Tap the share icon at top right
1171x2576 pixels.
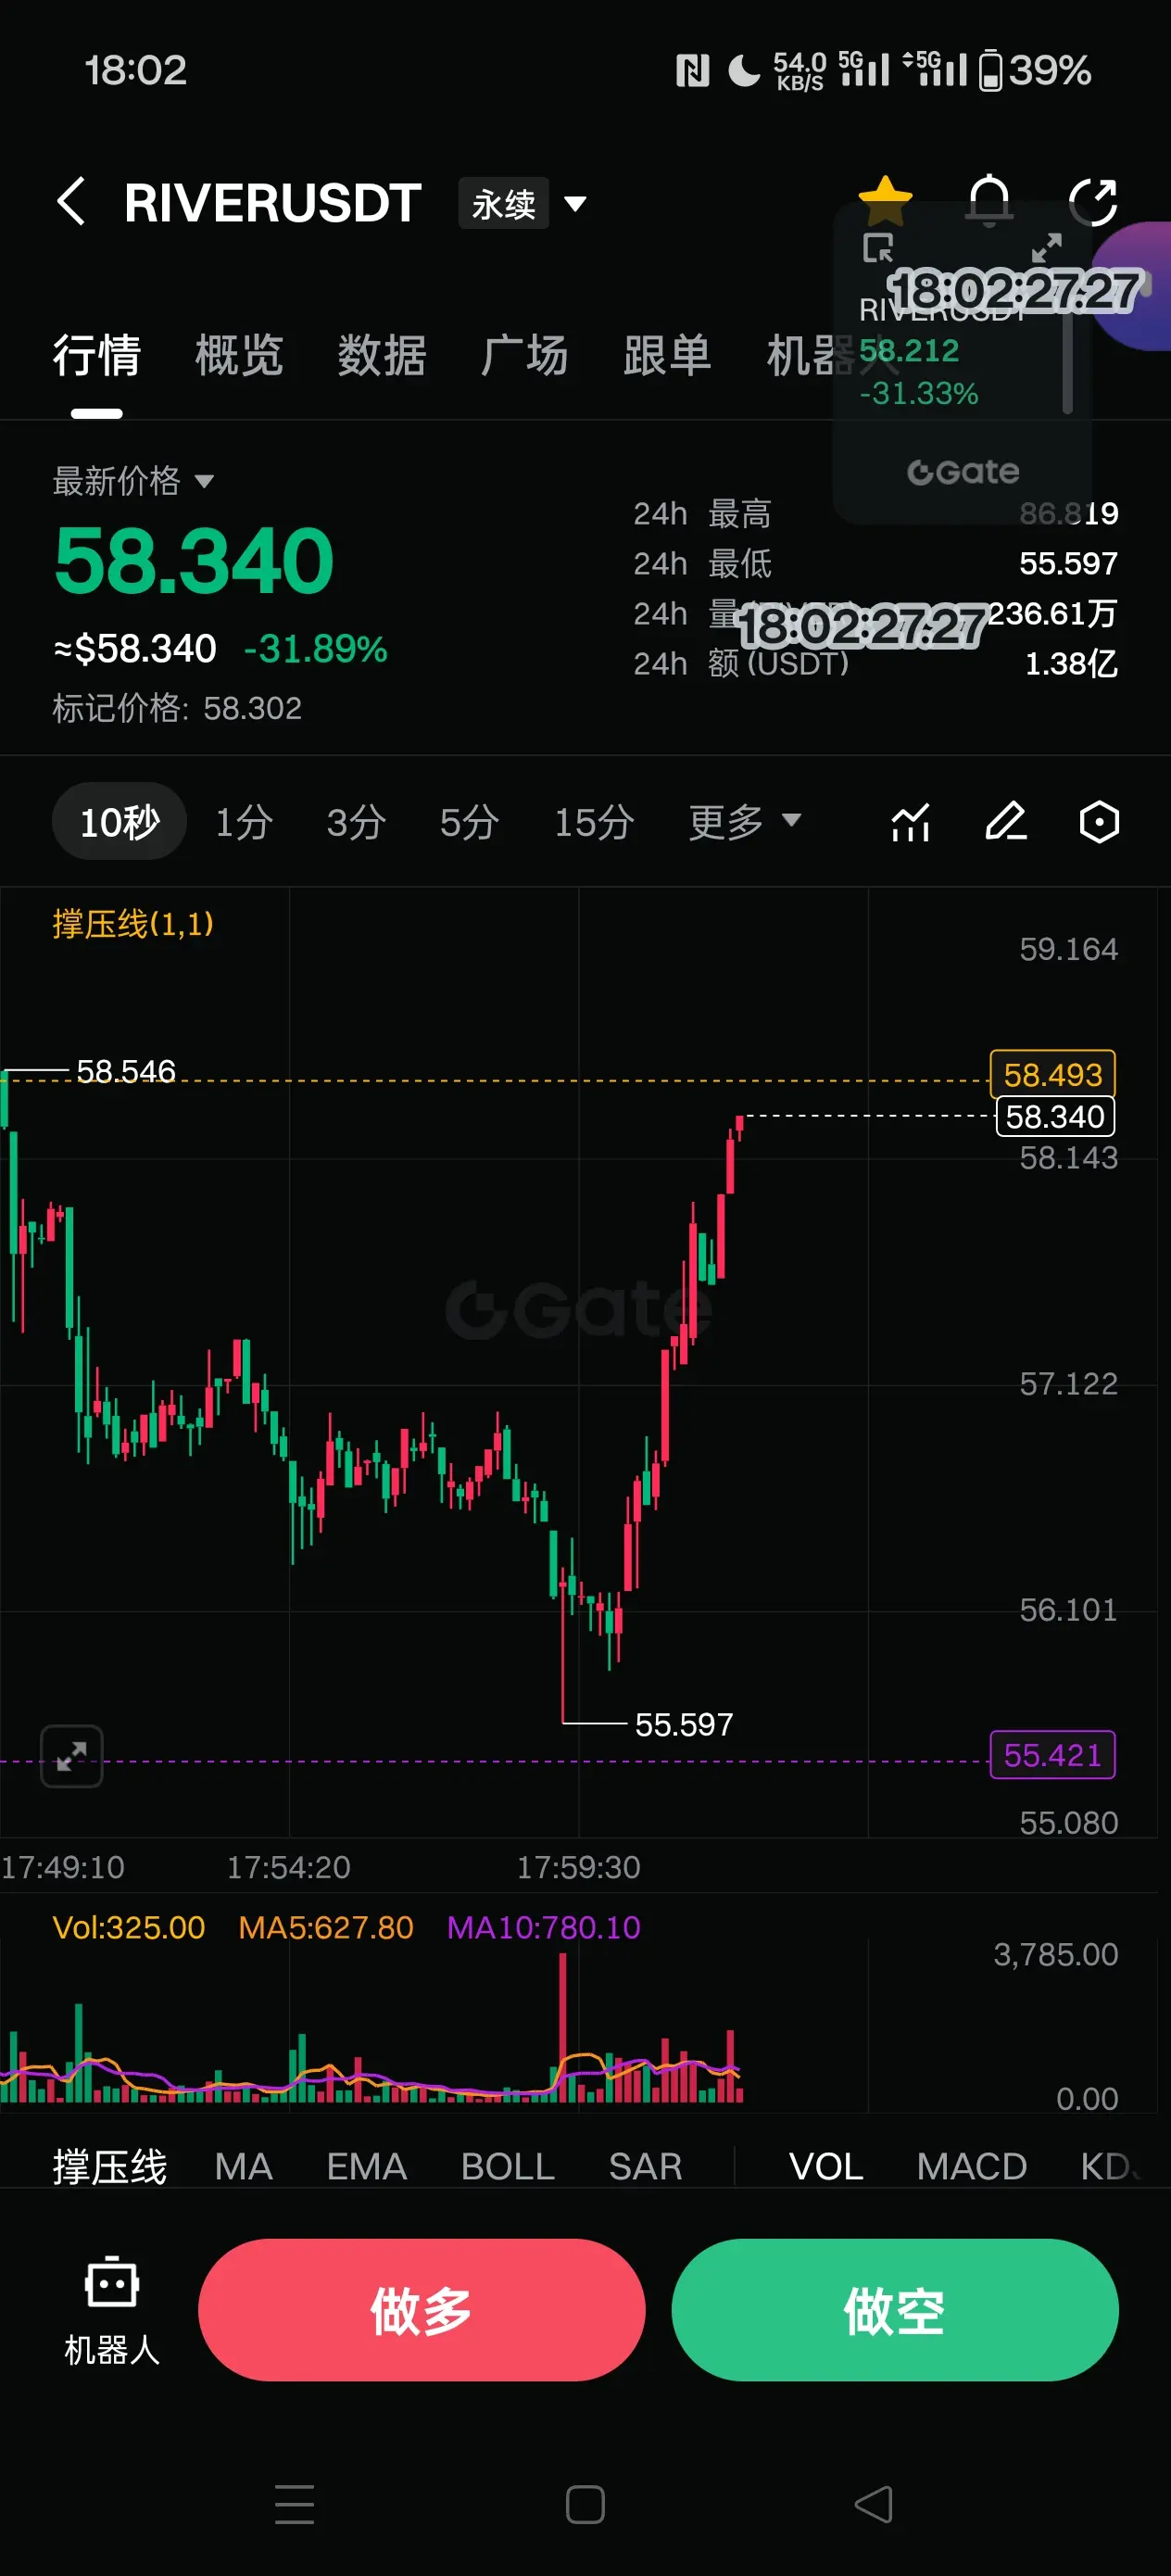coord(1093,203)
